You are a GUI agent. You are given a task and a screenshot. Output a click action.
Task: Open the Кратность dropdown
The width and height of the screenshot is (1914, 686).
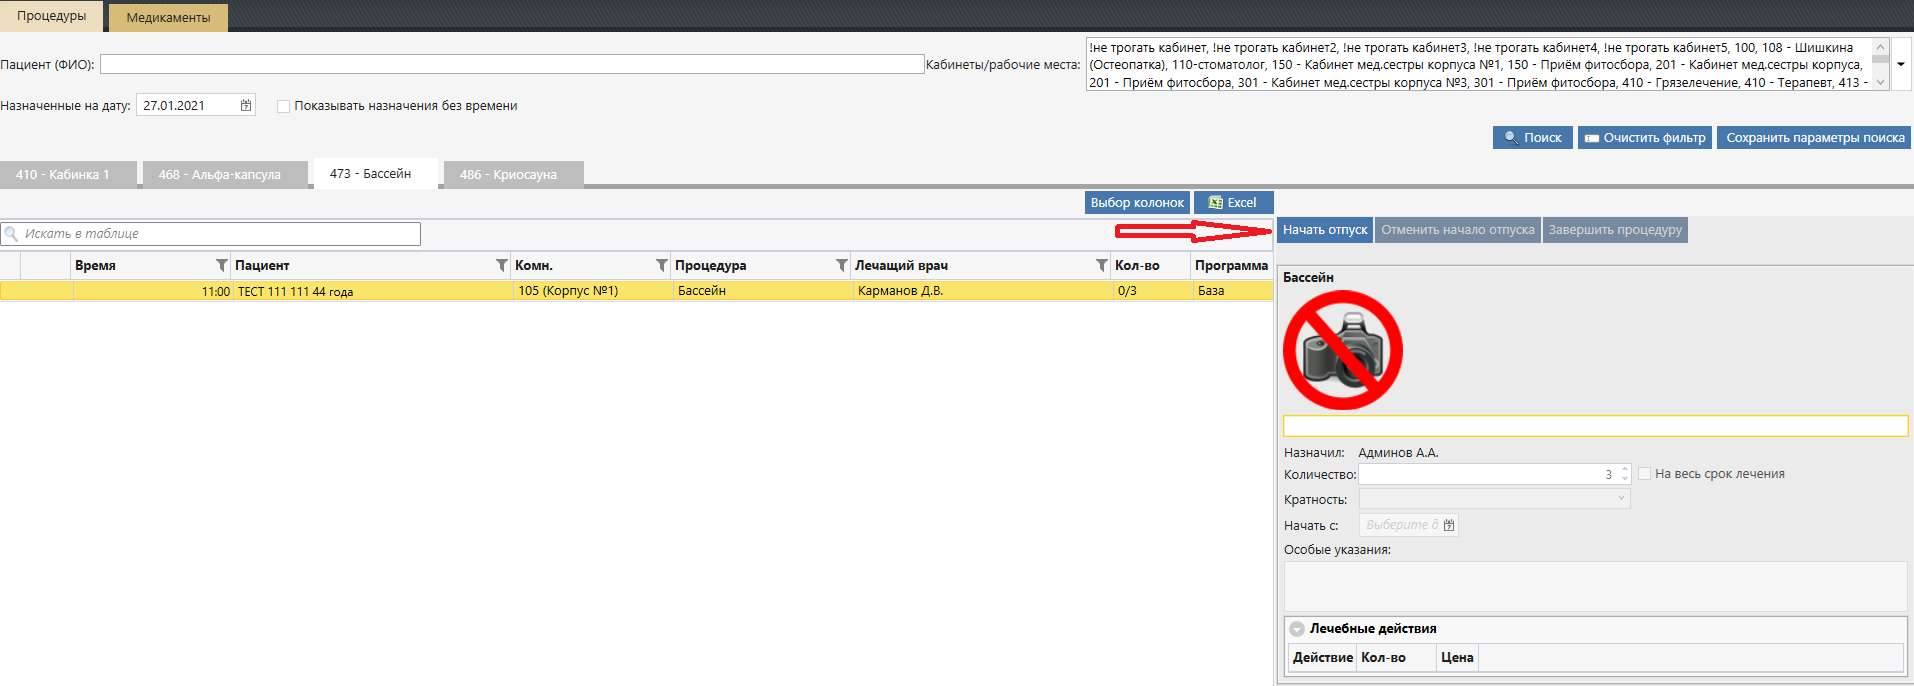(1621, 499)
